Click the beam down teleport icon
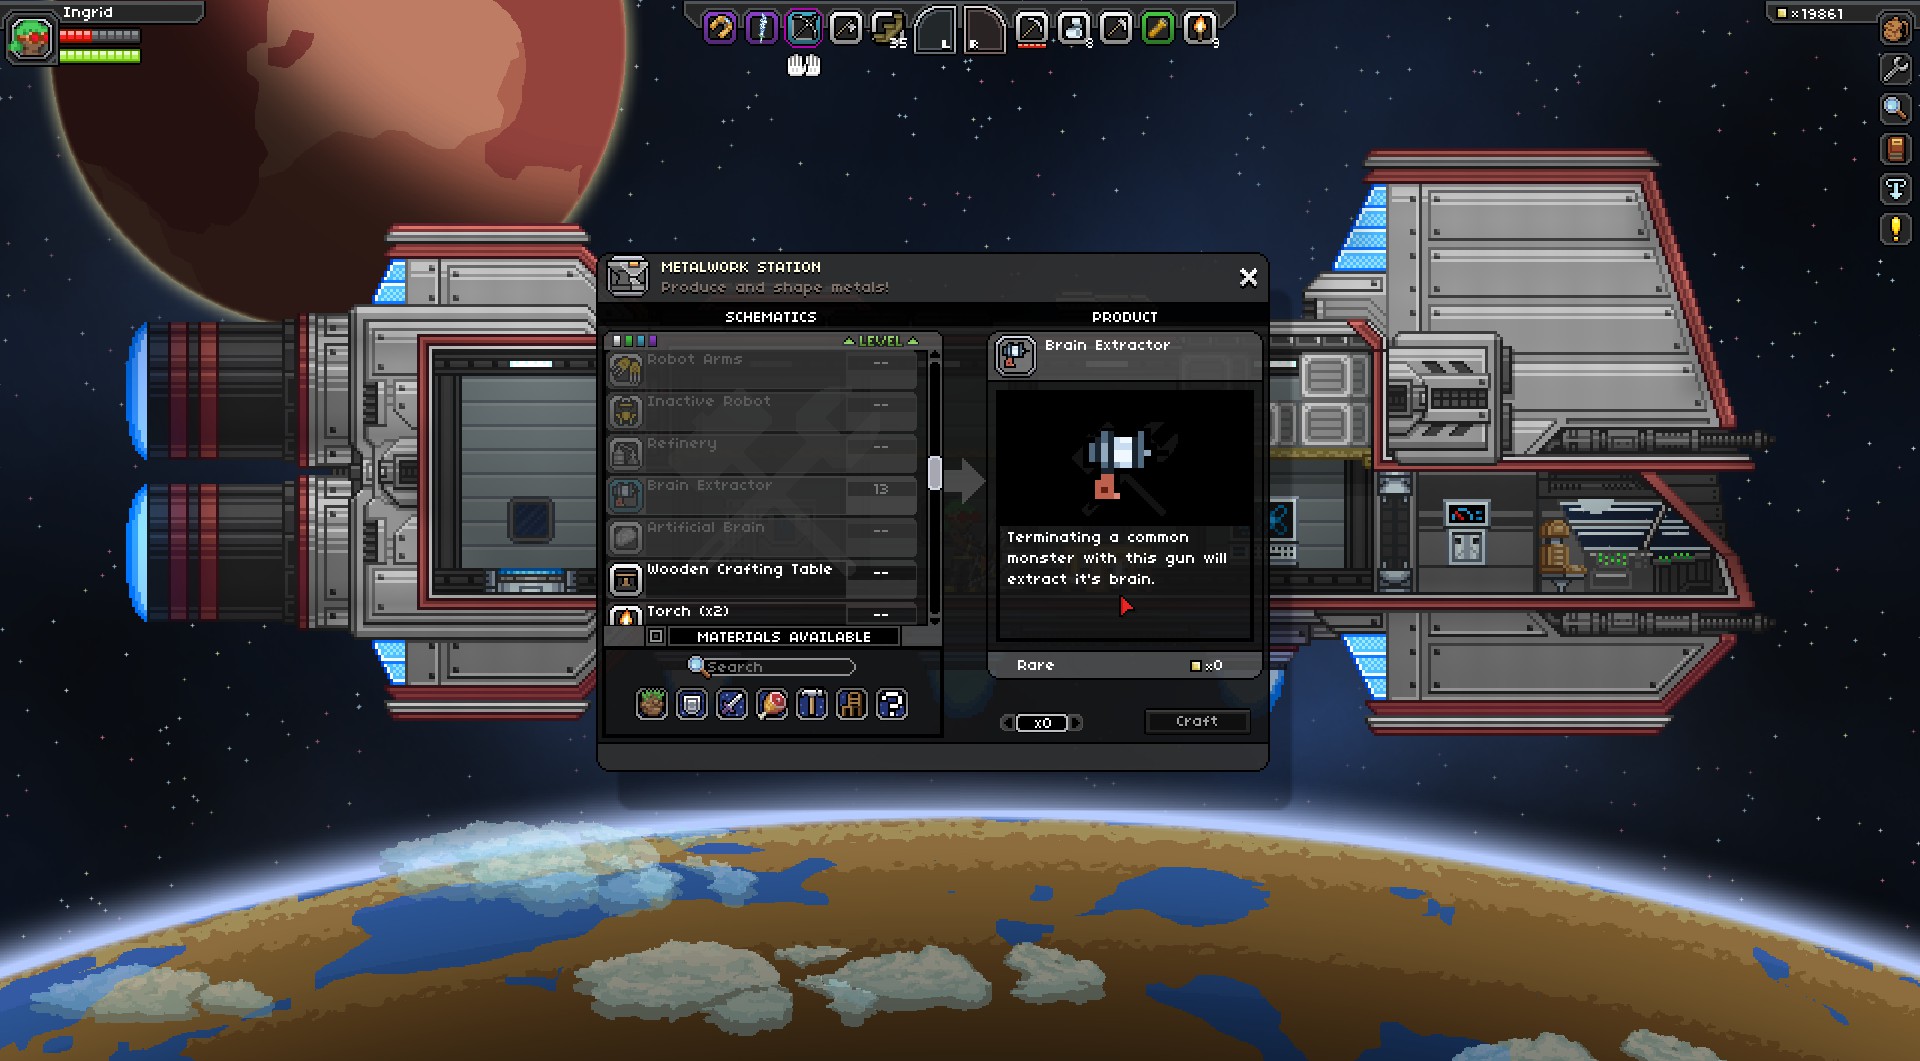 tap(1895, 189)
